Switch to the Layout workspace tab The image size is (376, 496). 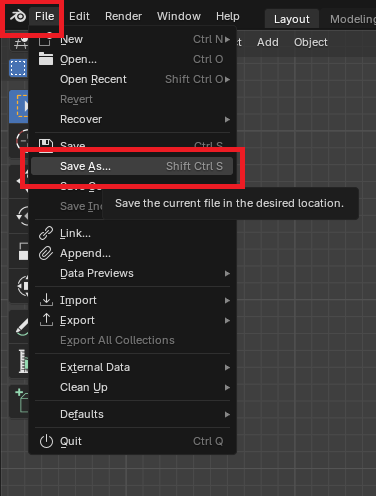pos(292,19)
